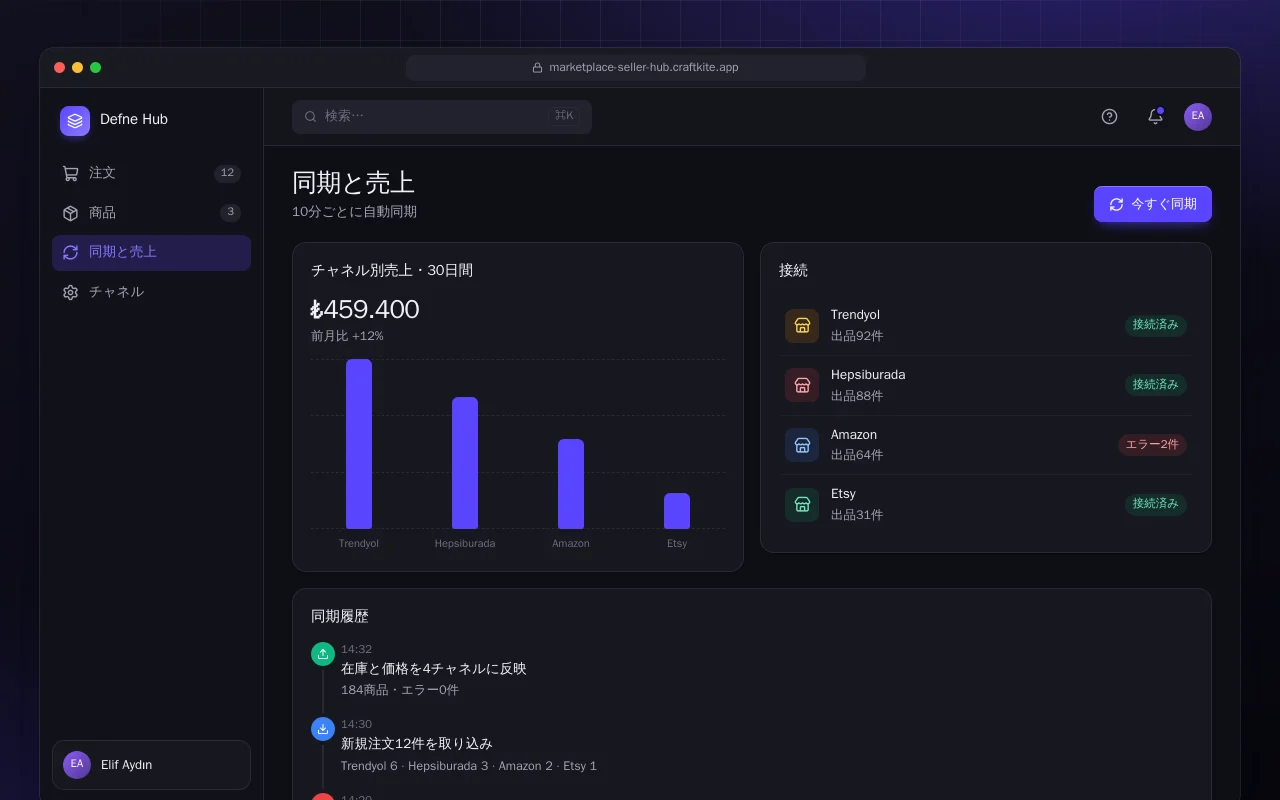Click the green upload icon at 14:32
The image size is (1280, 800).
coord(323,654)
